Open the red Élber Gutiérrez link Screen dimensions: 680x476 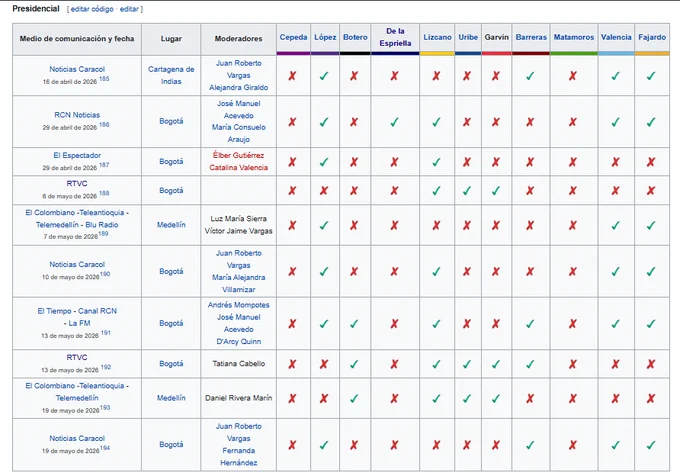click(x=238, y=155)
